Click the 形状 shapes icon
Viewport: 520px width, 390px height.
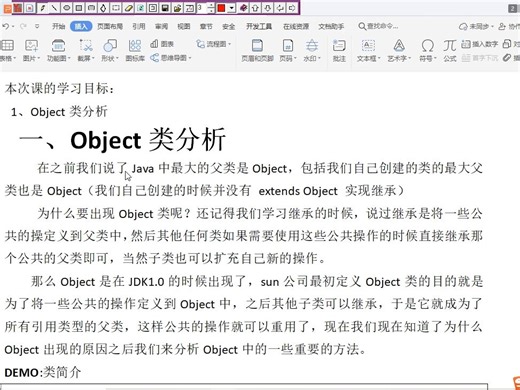tap(110, 45)
